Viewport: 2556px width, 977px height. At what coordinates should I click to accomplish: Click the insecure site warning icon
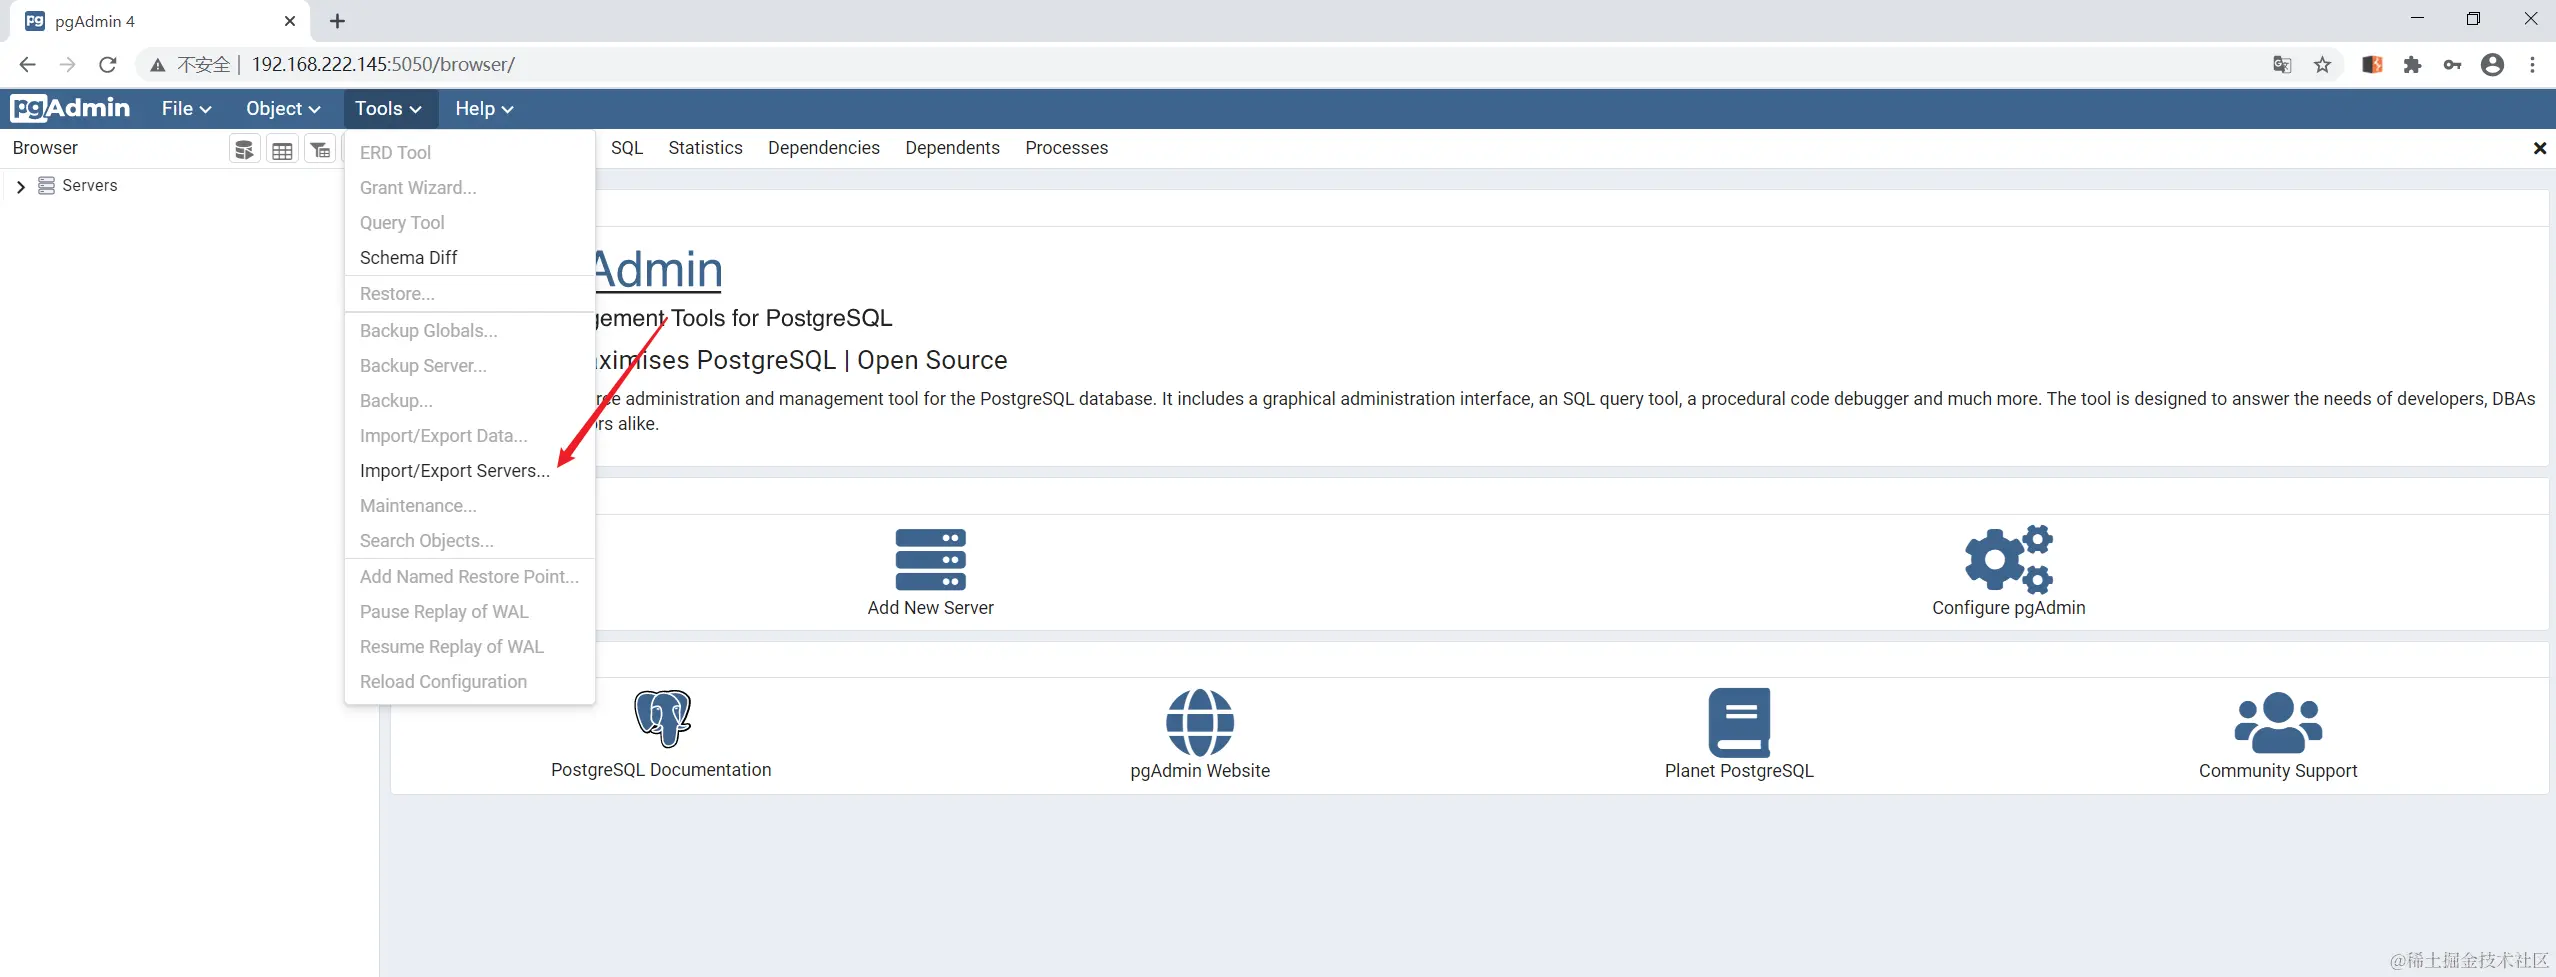pos(158,65)
